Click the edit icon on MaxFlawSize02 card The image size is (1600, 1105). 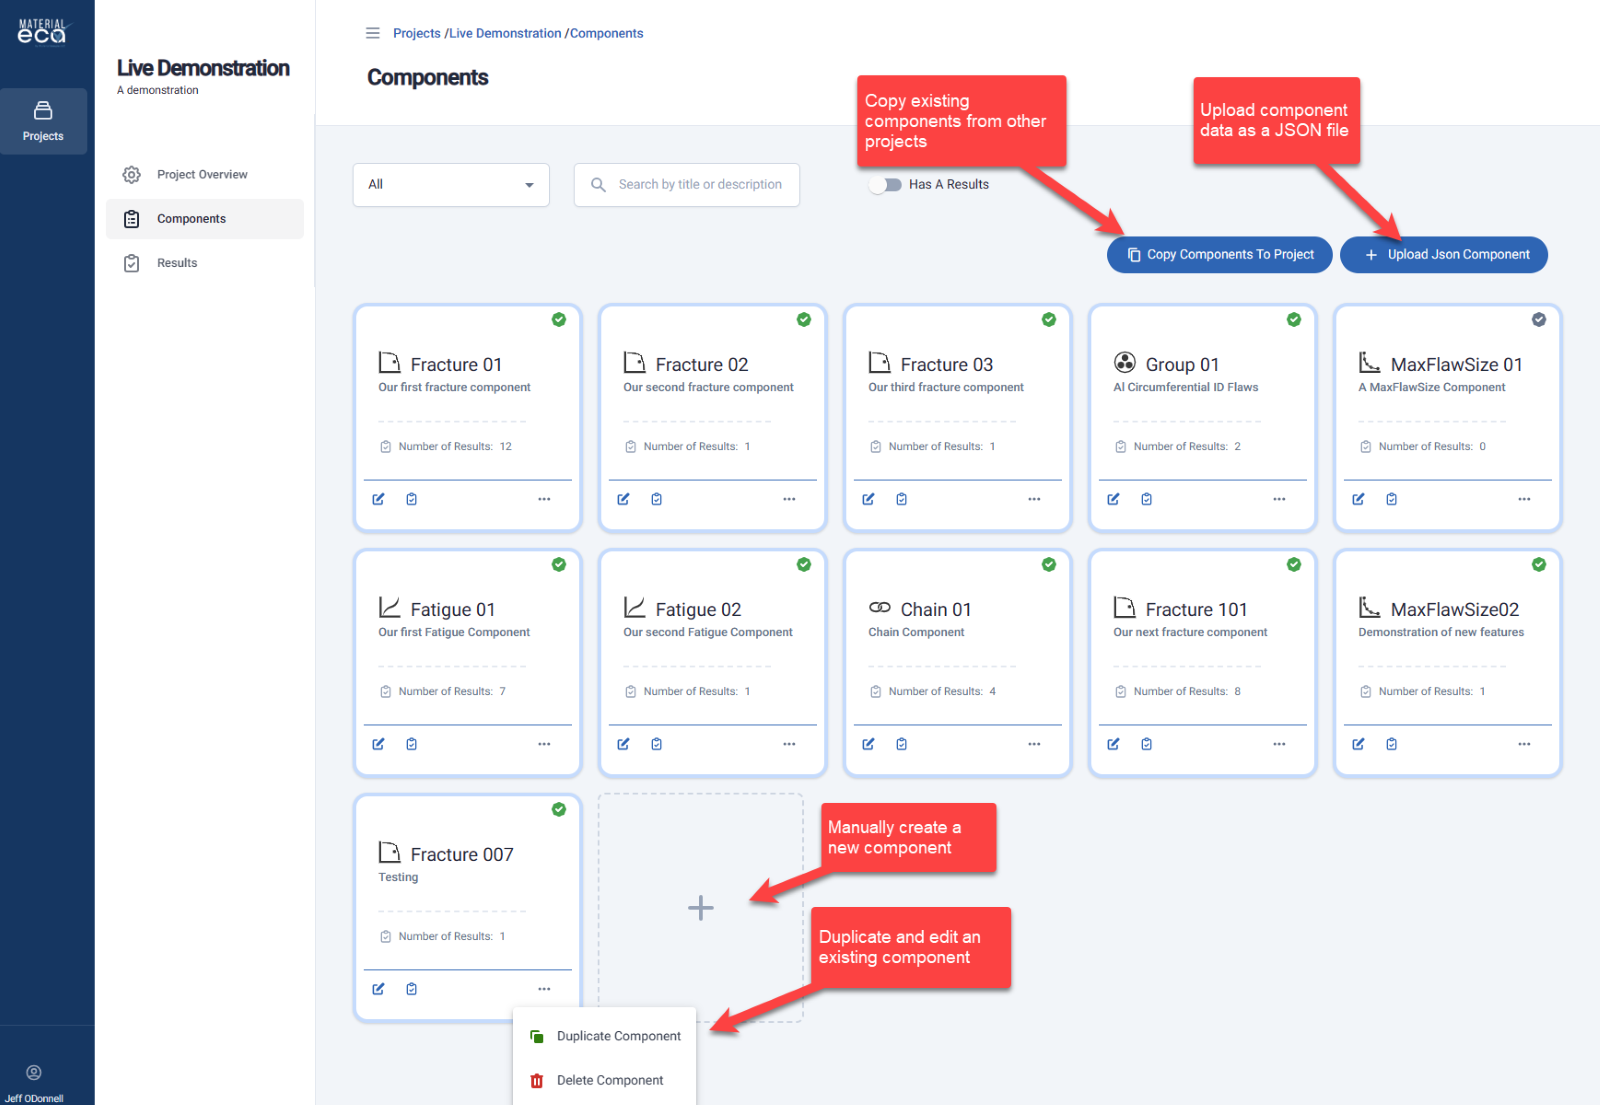click(1358, 744)
